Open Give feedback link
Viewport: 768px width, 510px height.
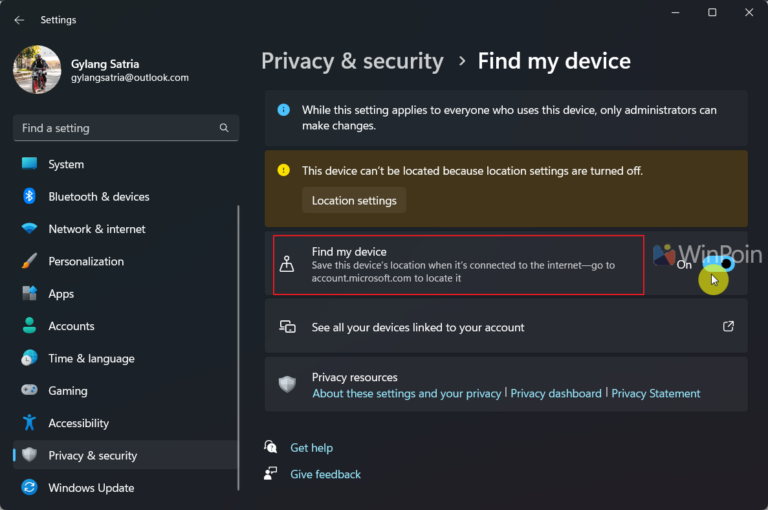click(326, 474)
